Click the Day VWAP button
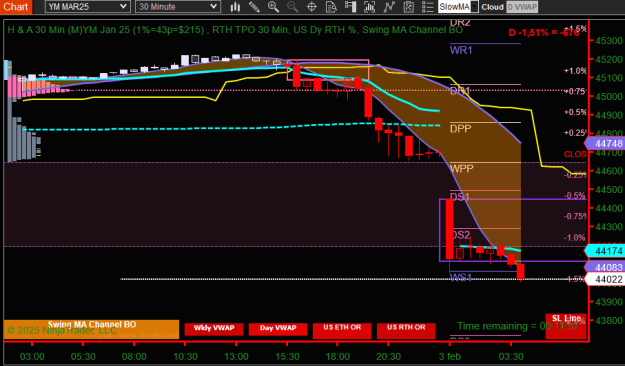The height and width of the screenshot is (366, 625). pos(278,329)
